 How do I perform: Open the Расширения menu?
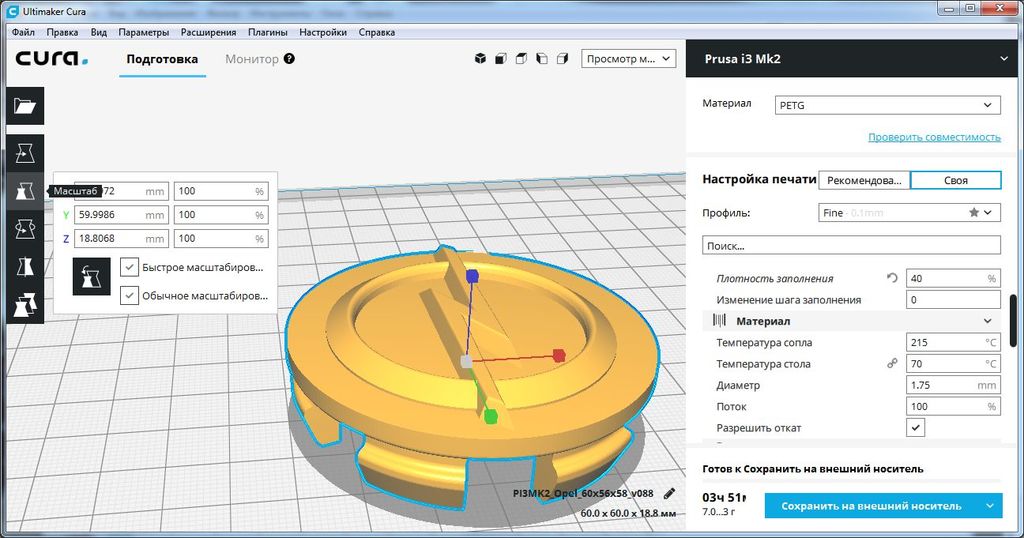click(201, 32)
